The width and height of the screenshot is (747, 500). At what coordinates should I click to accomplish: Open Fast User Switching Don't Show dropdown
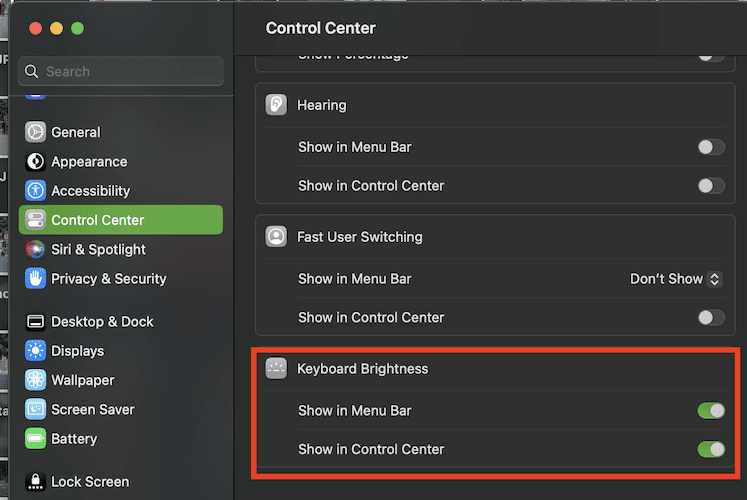click(675, 279)
